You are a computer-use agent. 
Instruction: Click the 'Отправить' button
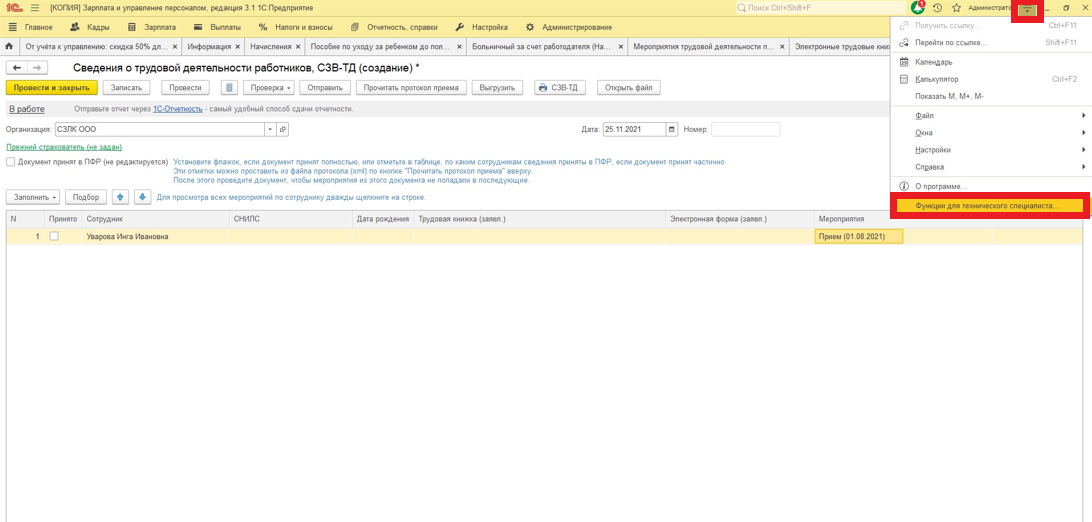tap(325, 88)
